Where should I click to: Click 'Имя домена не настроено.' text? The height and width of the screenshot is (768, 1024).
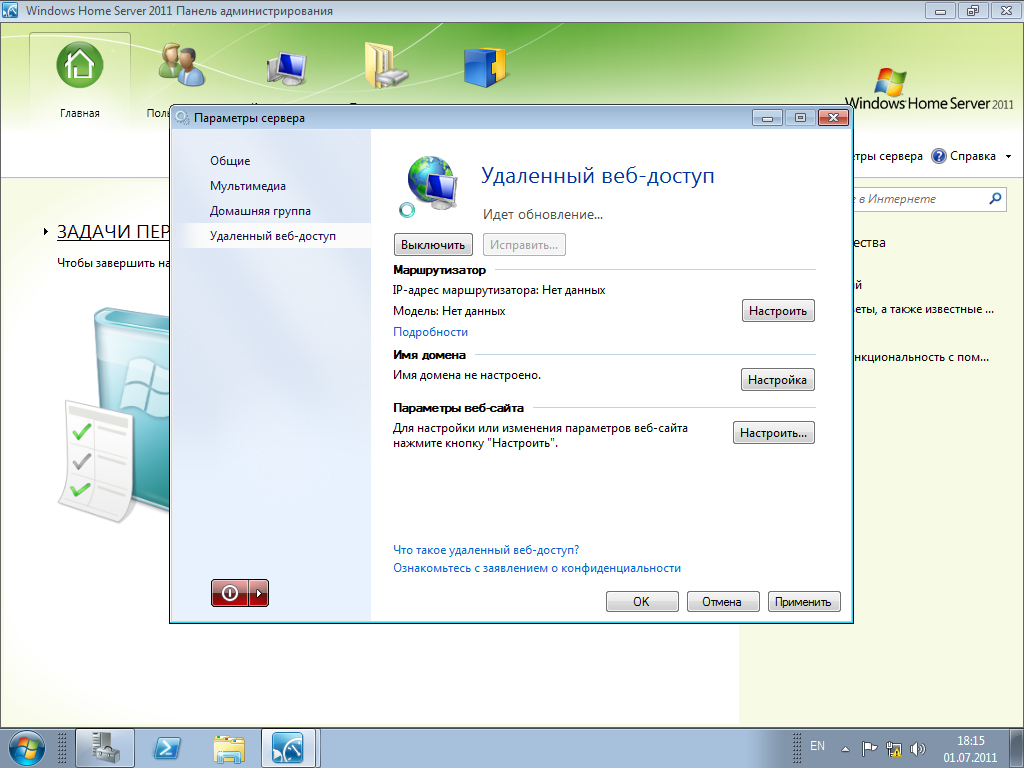(467, 376)
